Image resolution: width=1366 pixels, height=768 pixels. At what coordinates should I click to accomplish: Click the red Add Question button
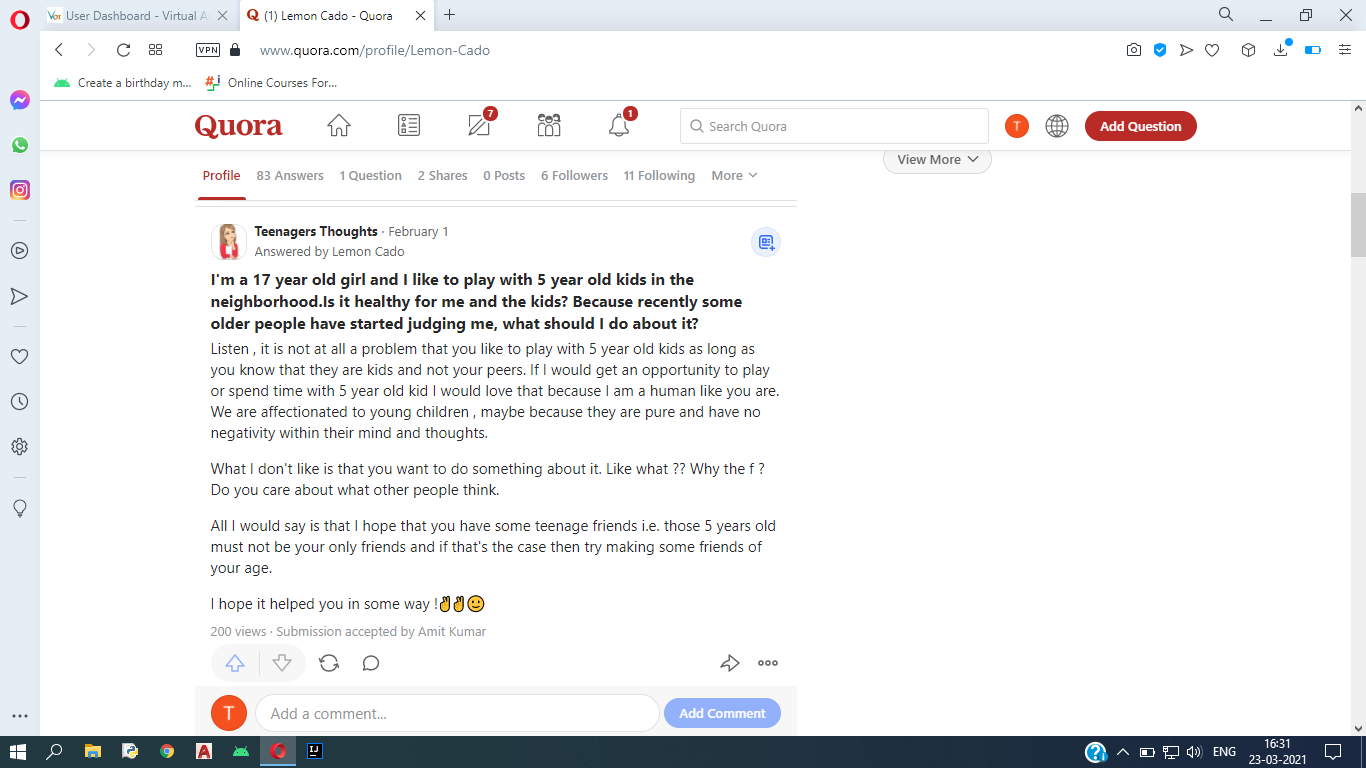(1141, 126)
